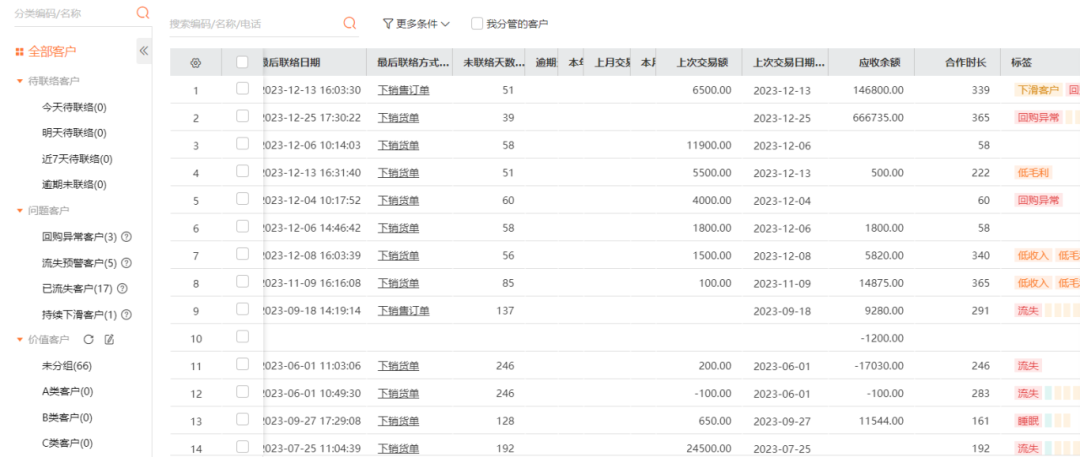Click help icon next to 流失预警客户

126,263
